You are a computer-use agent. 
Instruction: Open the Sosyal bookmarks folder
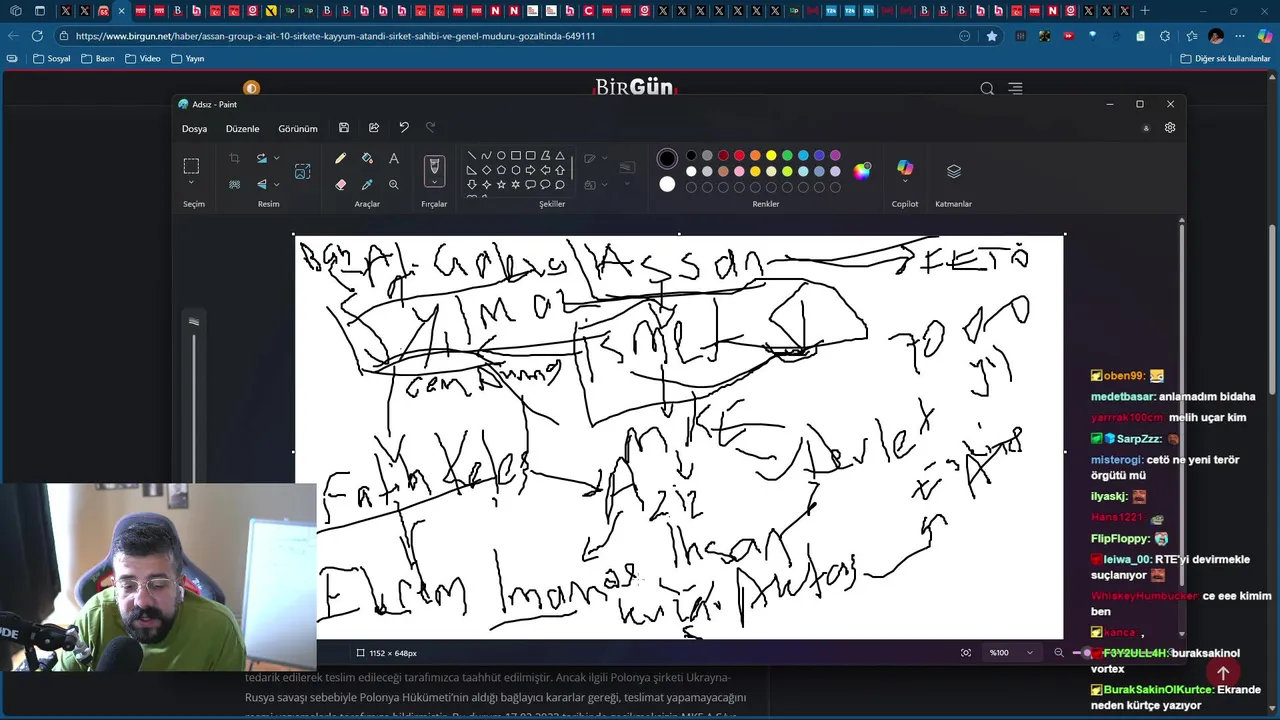click(x=52, y=59)
